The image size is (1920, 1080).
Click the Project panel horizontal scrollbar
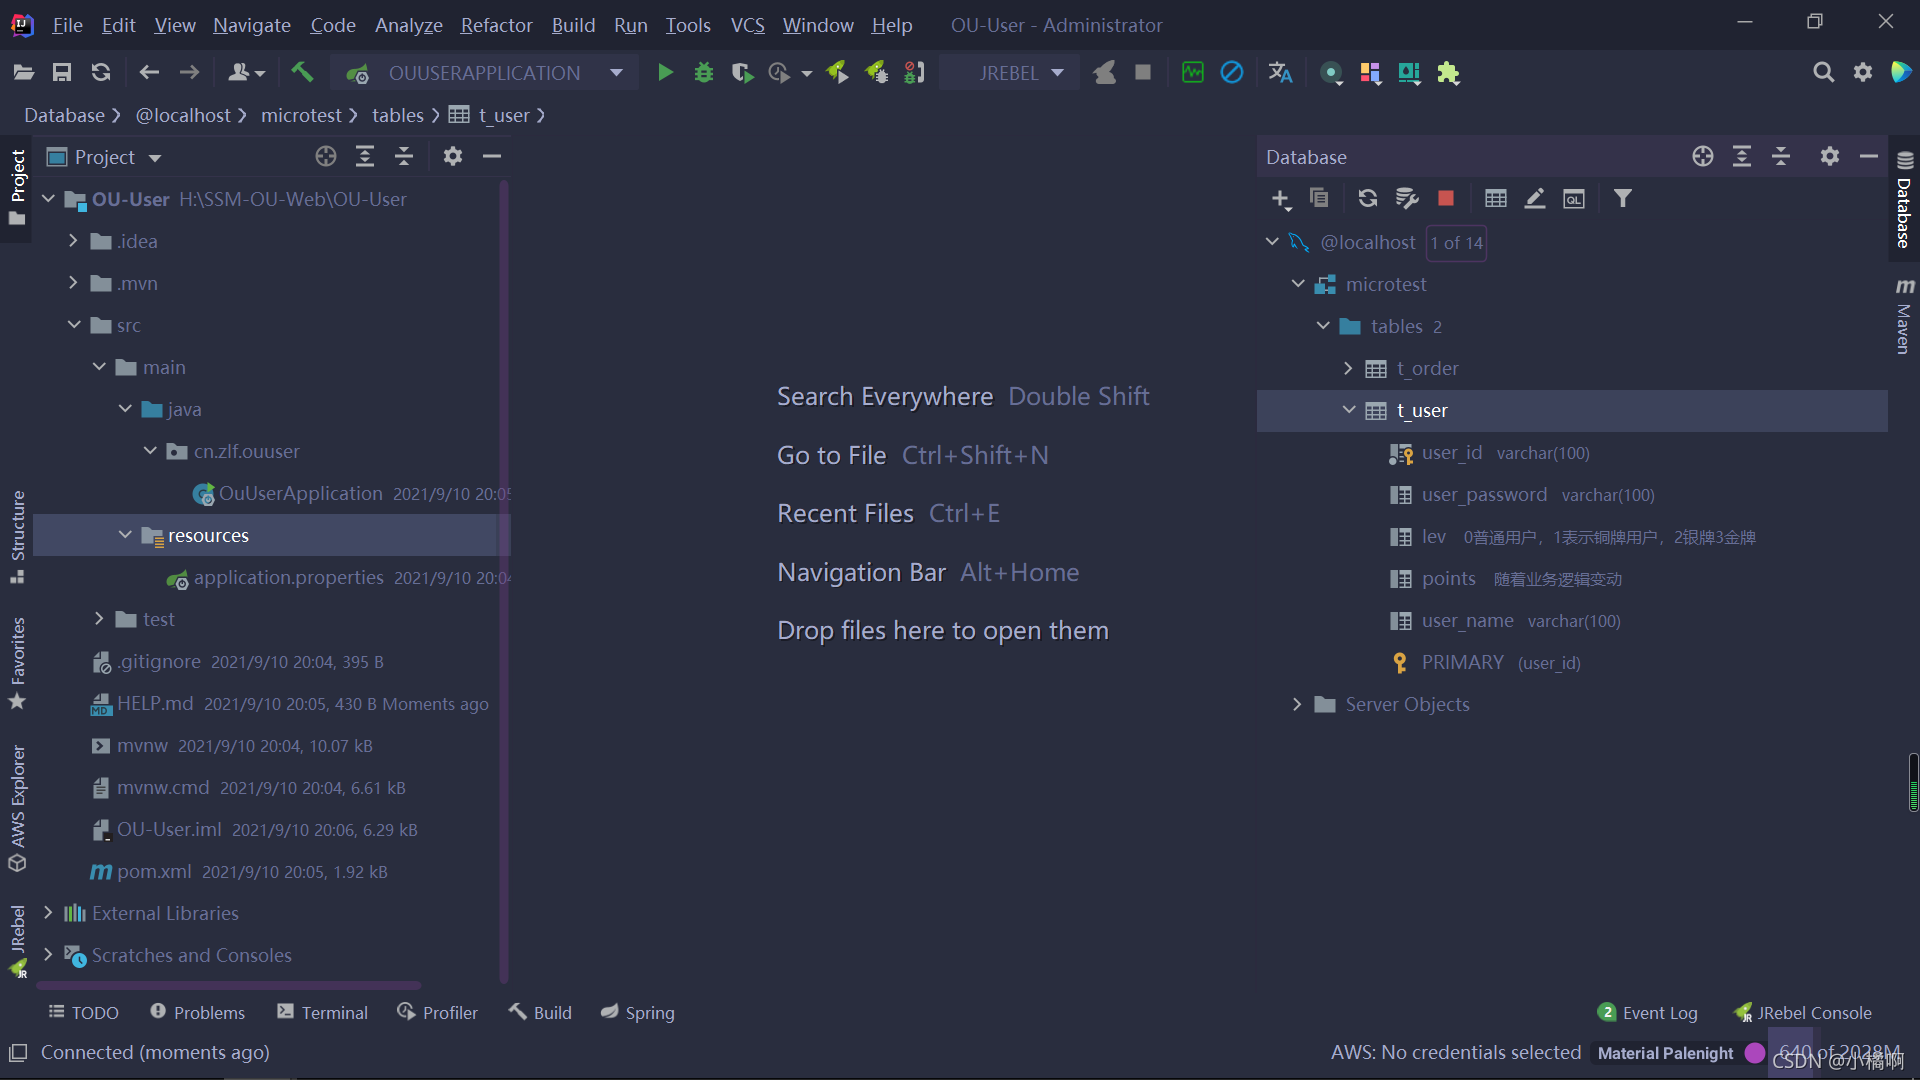point(229,985)
